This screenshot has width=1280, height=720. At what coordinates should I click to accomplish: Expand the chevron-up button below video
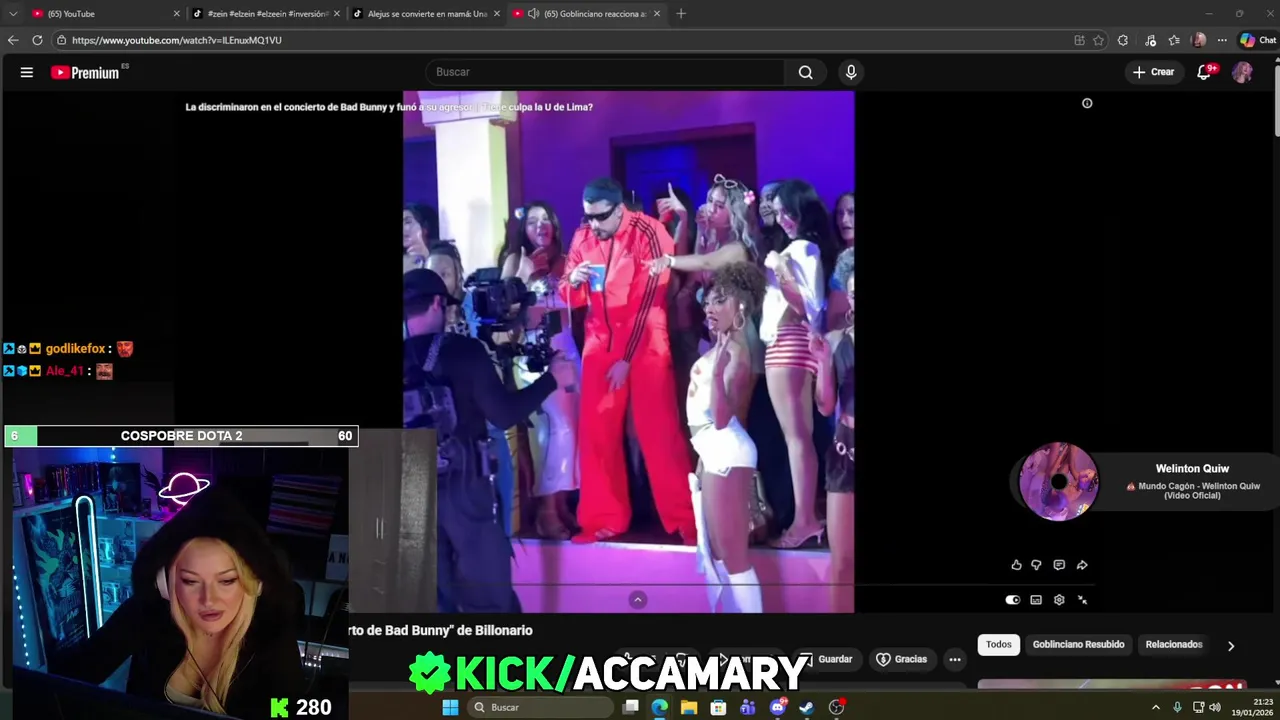(x=638, y=600)
